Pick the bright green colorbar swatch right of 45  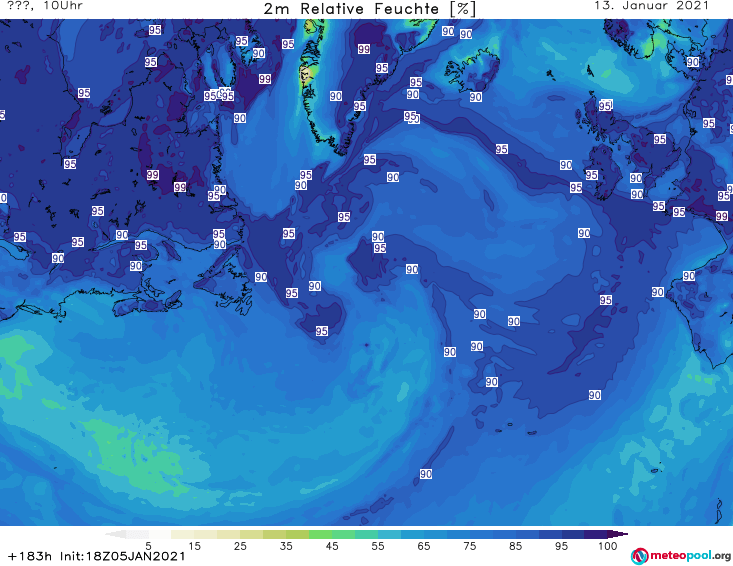pyautogui.click(x=344, y=534)
